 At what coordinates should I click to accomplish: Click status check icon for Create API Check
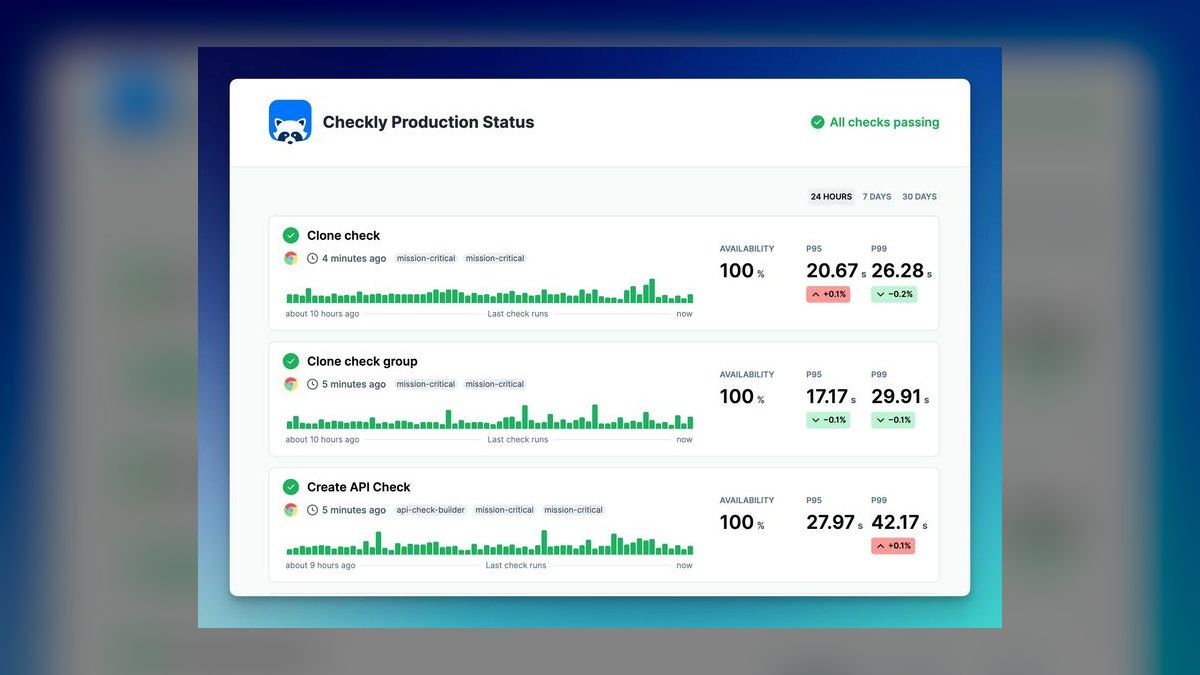tap(291, 487)
